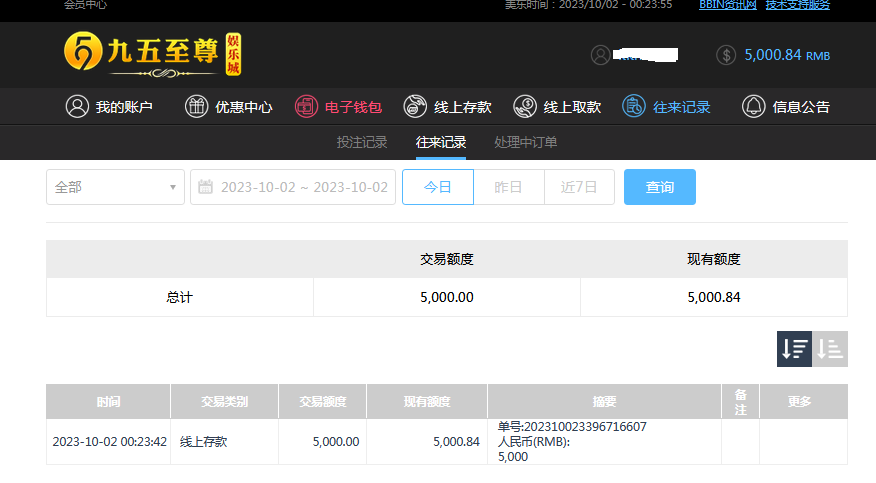Click the 电子钱包 wallet icon

click(306, 106)
